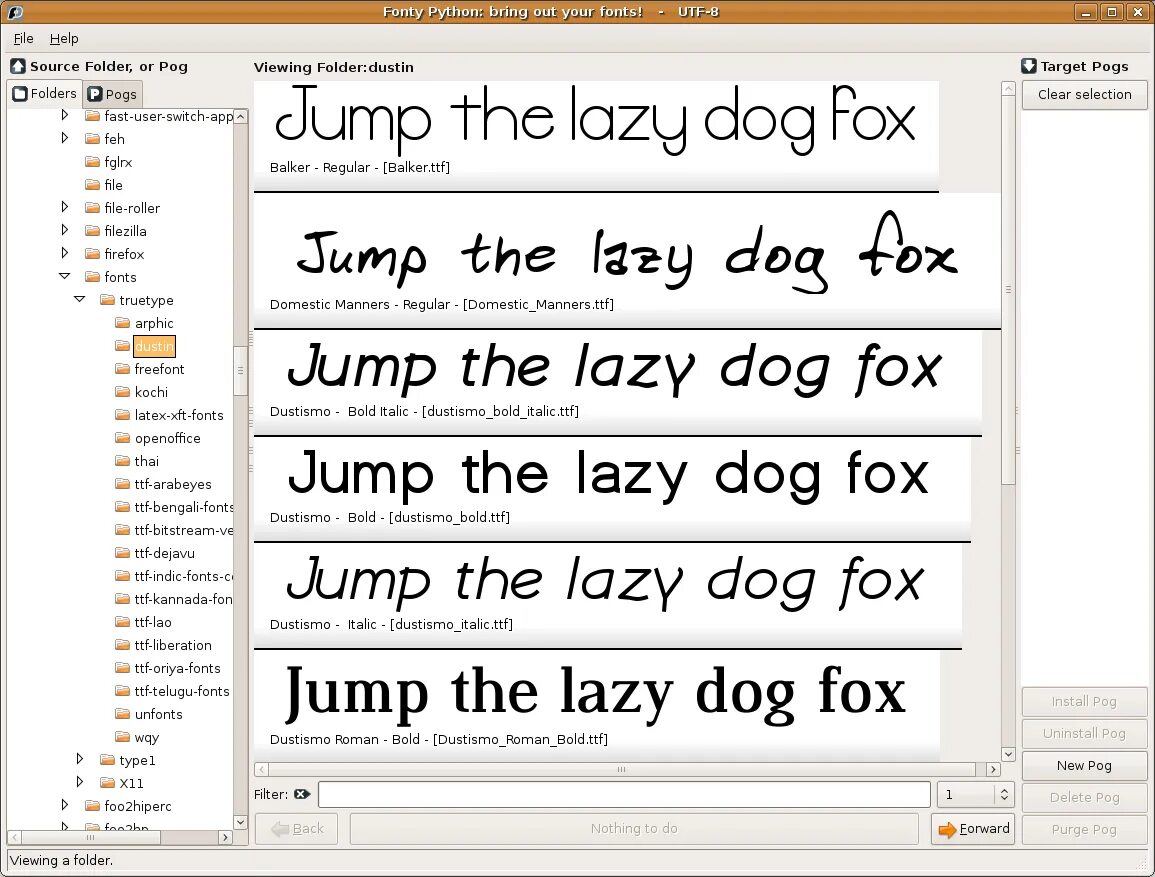Screen dimensions: 1155x877
Task: Click the Uninstall Pog button
Action: point(1084,733)
